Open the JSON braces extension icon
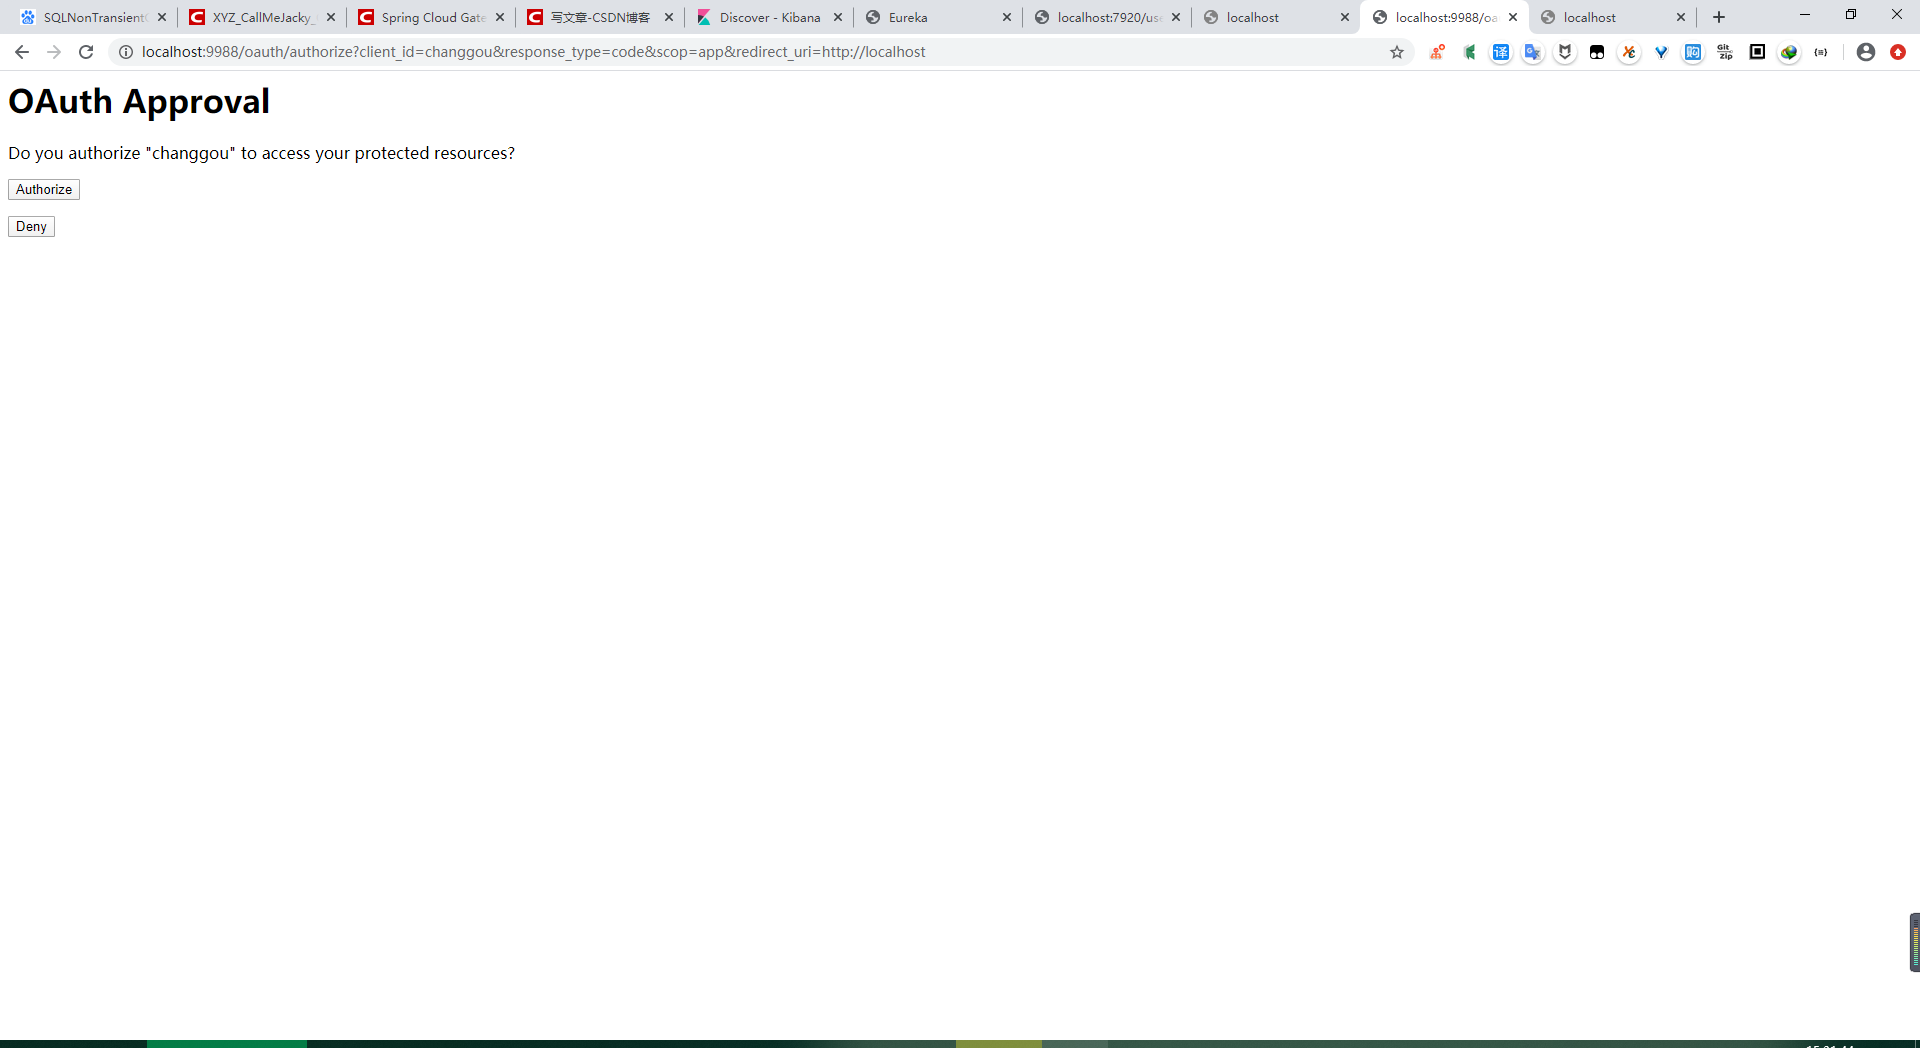The height and width of the screenshot is (1048, 1920). [x=1821, y=52]
